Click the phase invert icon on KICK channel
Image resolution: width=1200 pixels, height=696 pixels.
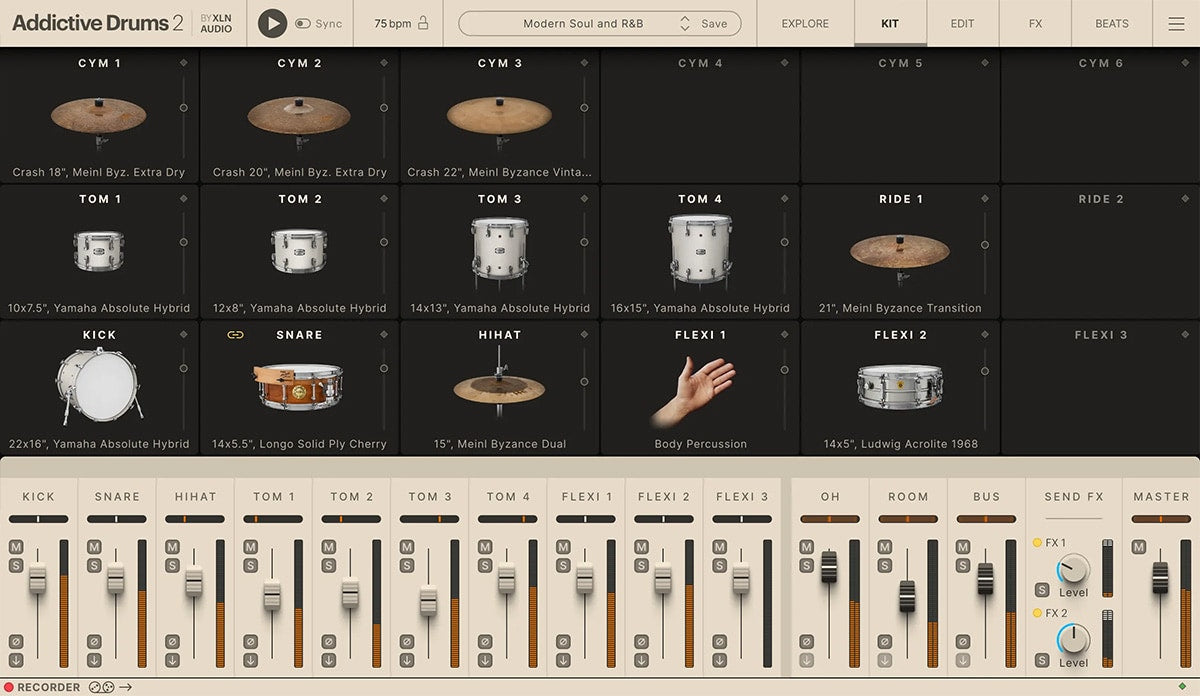tap(16, 641)
